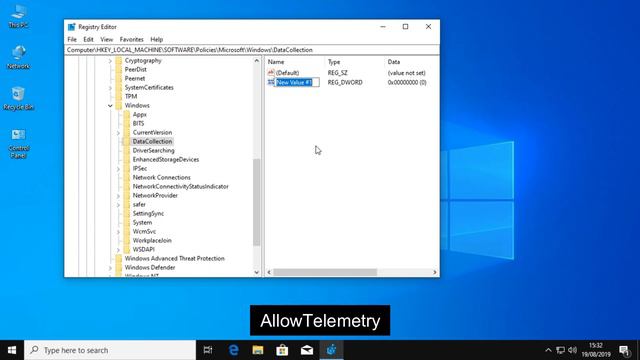The image size is (640, 360).
Task: Click the PeerDist folder icon
Action: coord(119,69)
